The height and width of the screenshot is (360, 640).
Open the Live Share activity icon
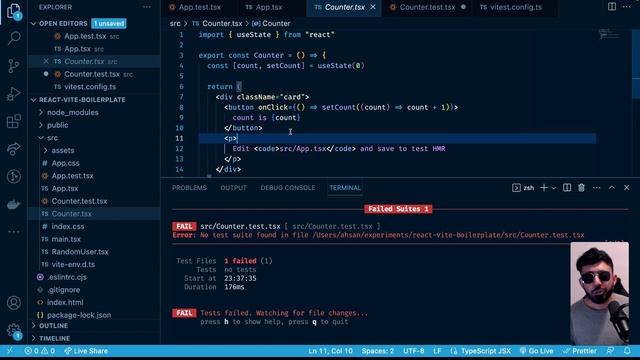point(13,149)
